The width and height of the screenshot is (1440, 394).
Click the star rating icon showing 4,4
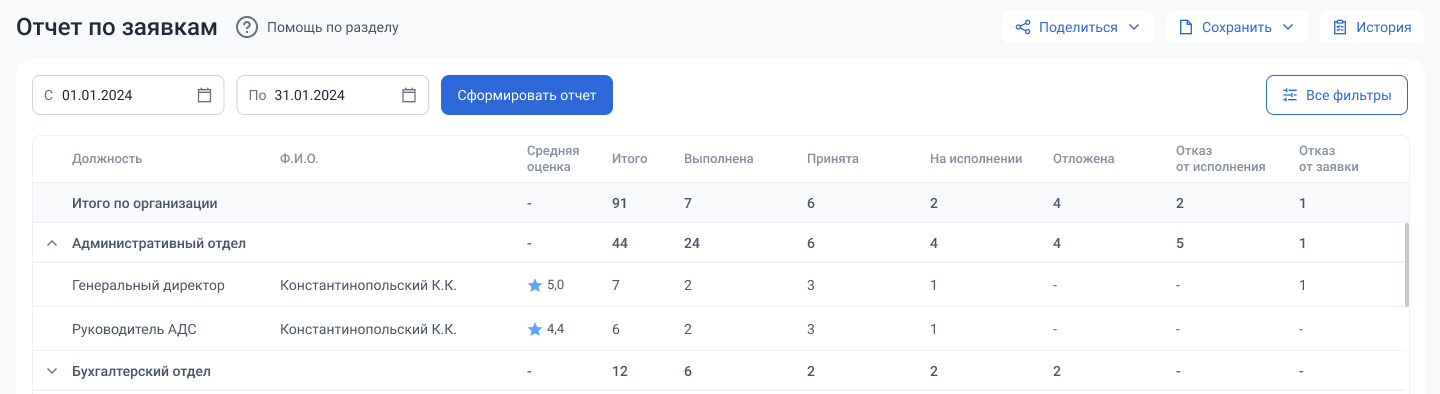click(534, 329)
